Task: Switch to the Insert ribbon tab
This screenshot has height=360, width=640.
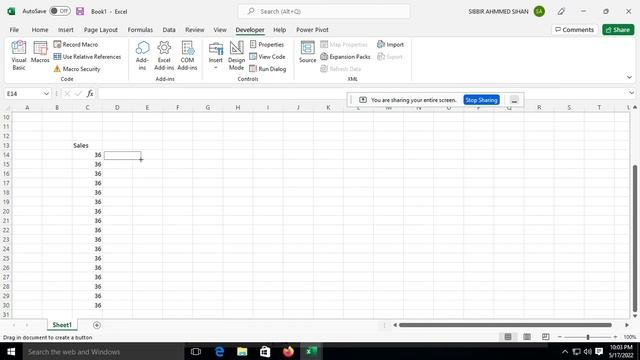Action: pos(66,30)
